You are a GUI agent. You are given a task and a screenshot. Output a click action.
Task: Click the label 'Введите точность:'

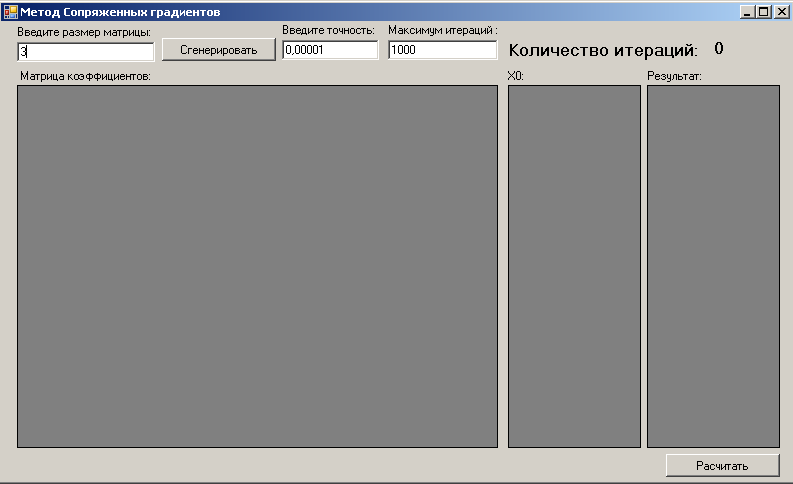(x=328, y=30)
